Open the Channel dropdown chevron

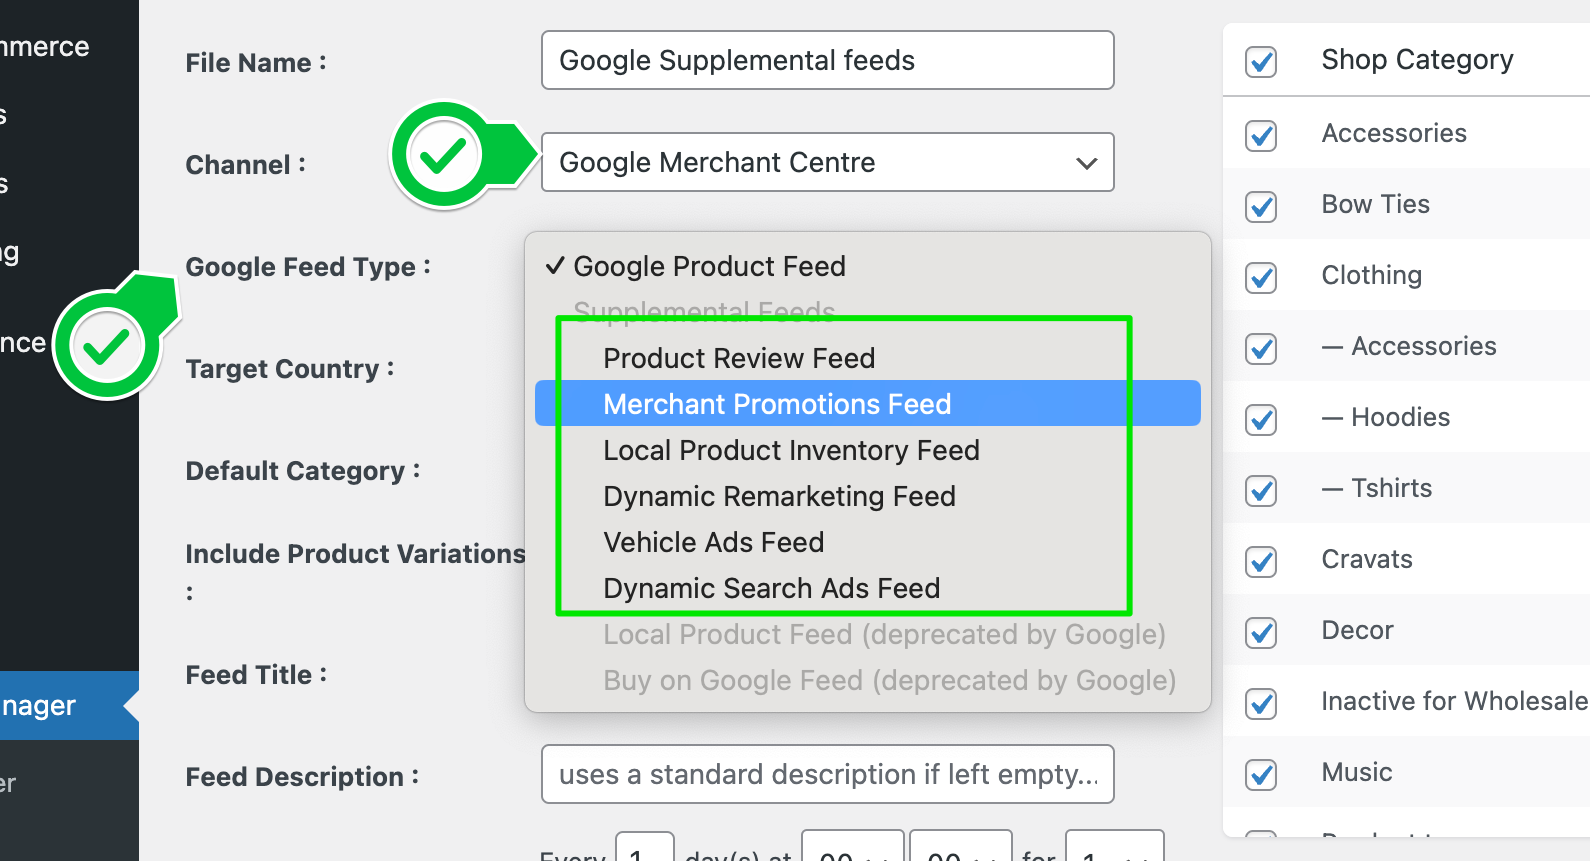click(1086, 163)
